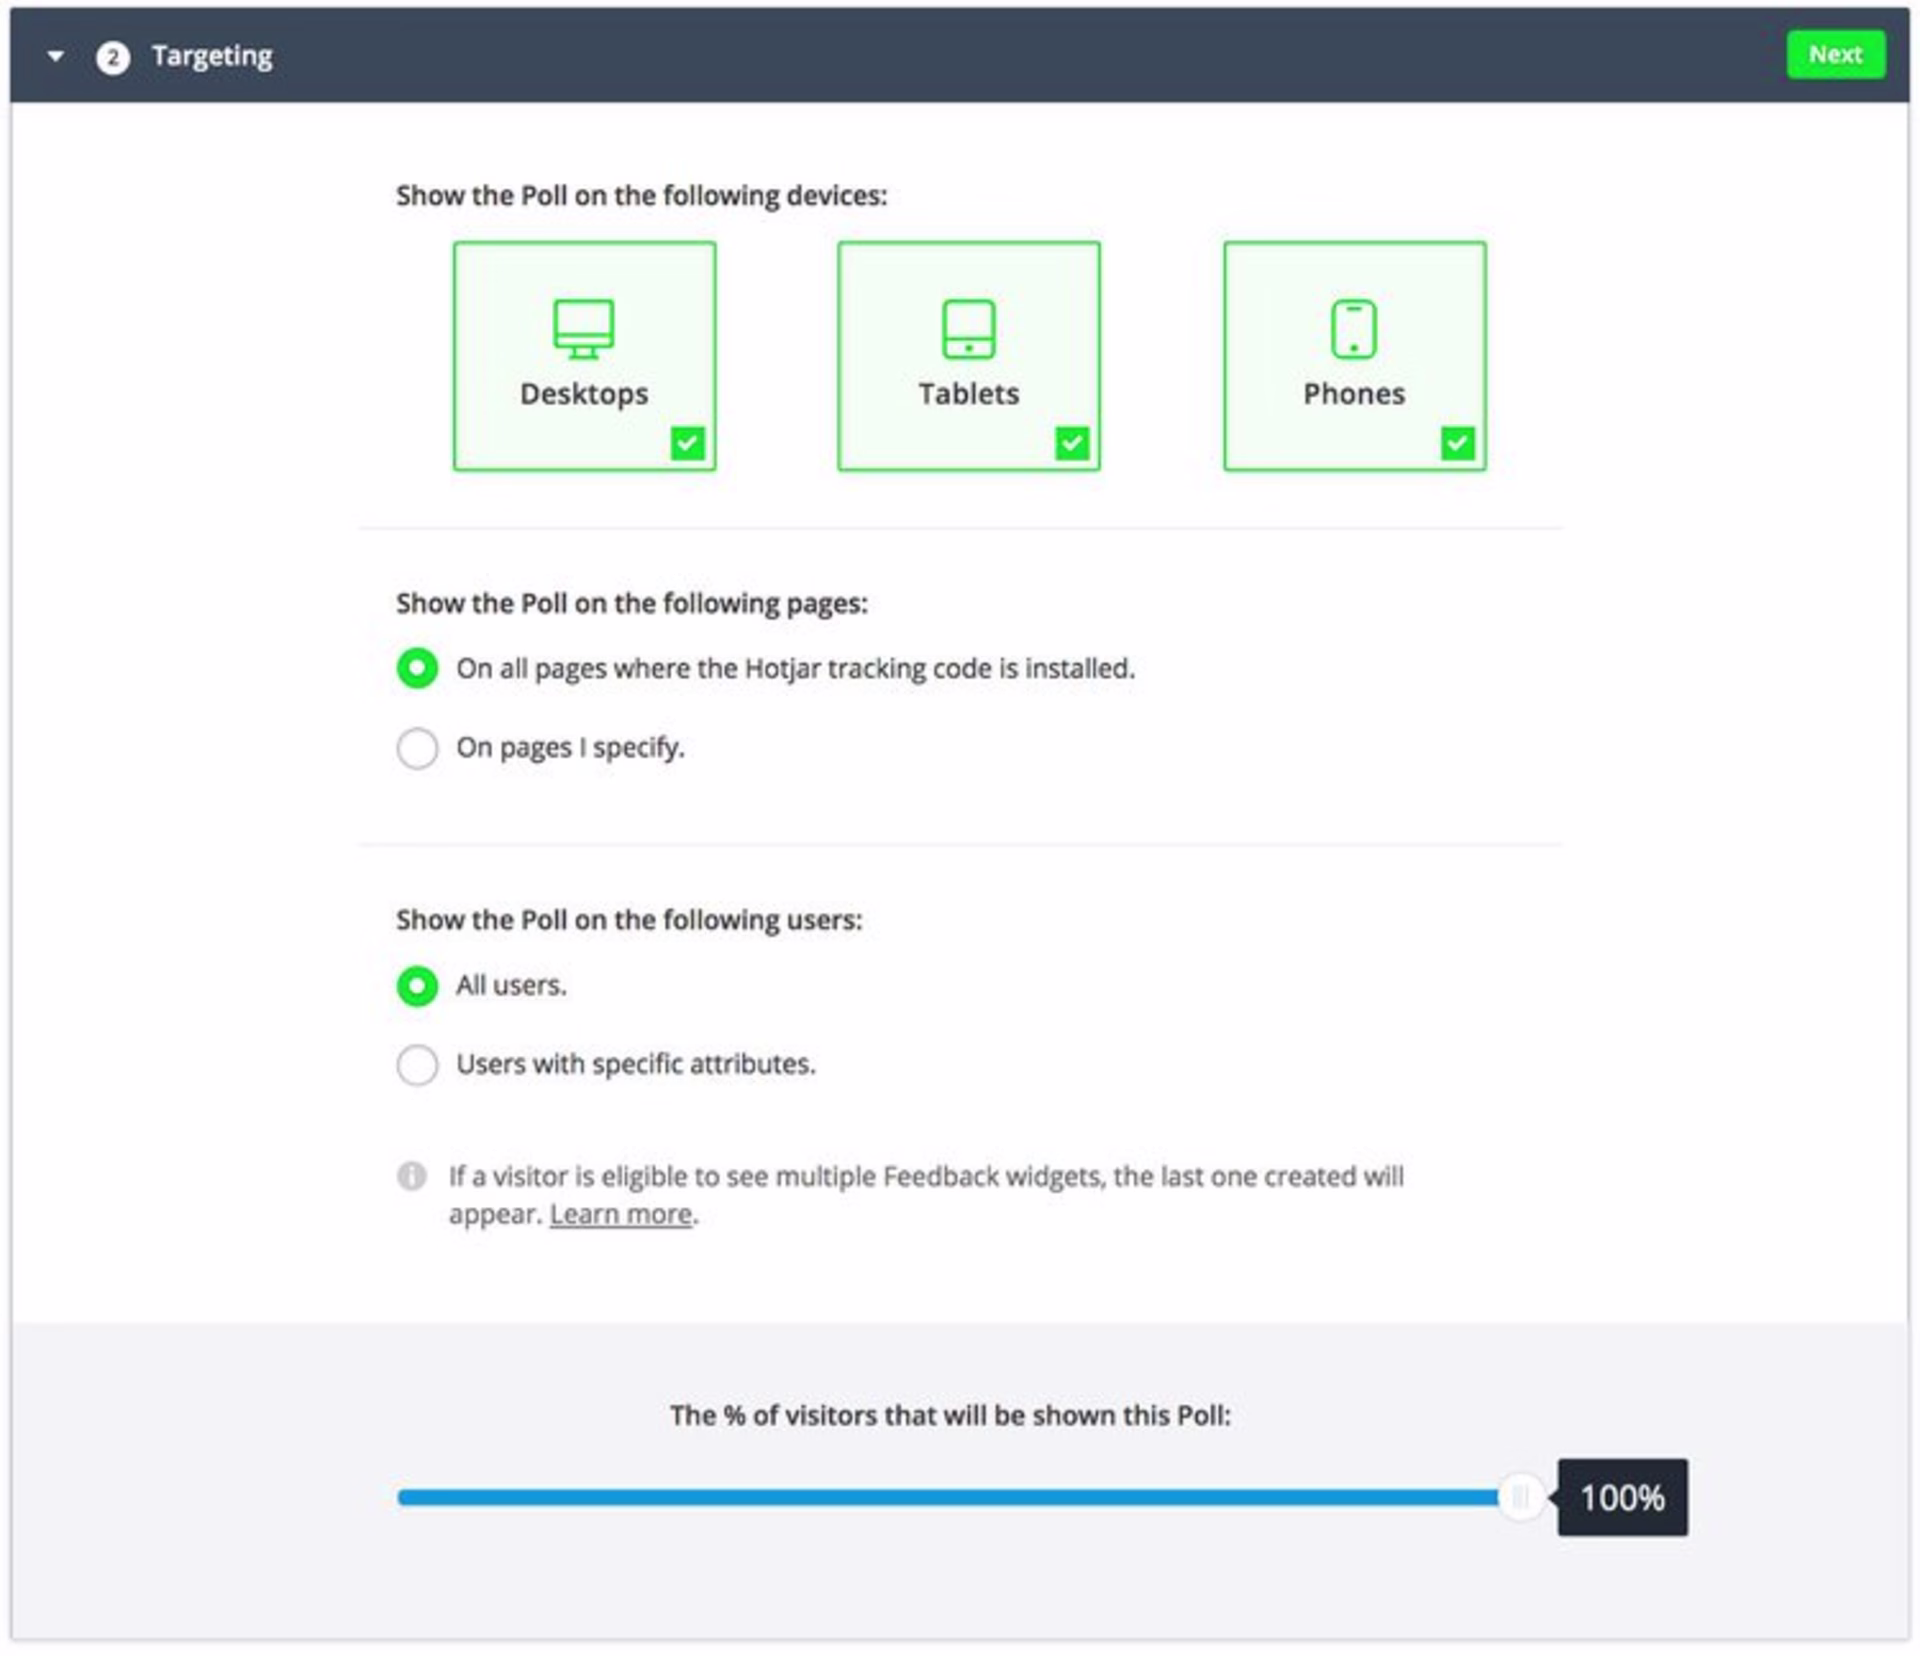Select the All users radio option
The width and height of the screenshot is (1920, 1656).
[417, 986]
